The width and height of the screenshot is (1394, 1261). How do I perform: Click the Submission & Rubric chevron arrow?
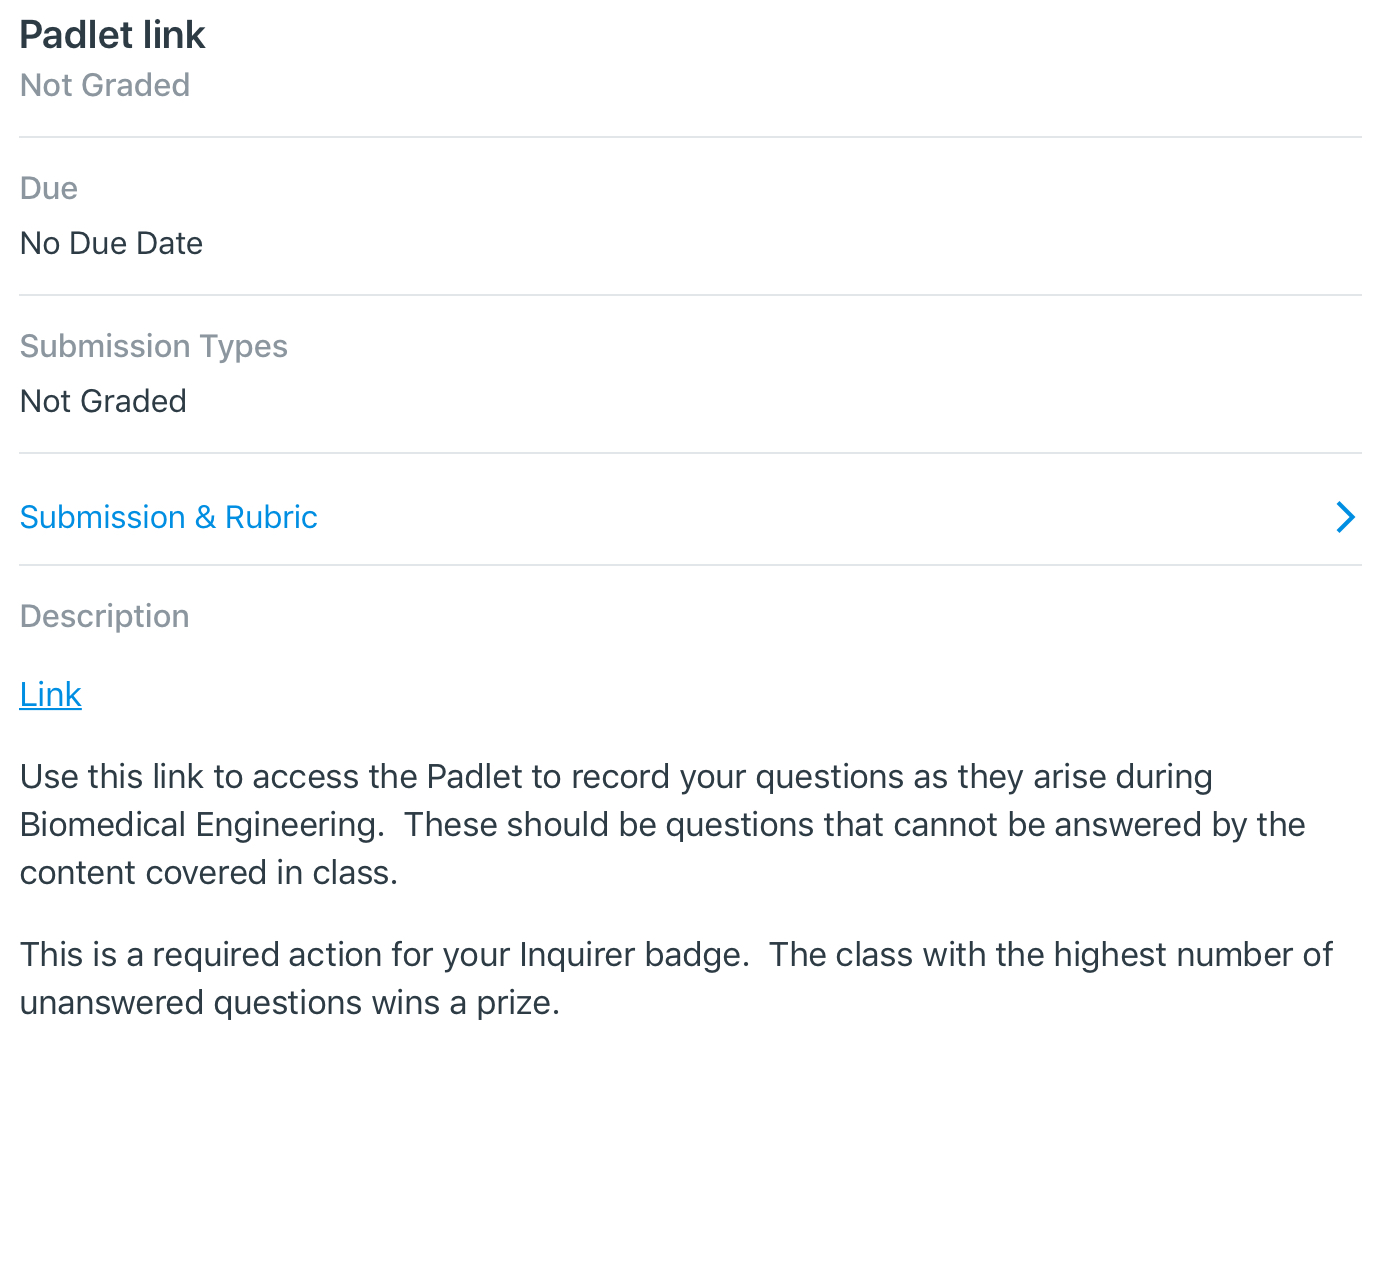click(1345, 517)
